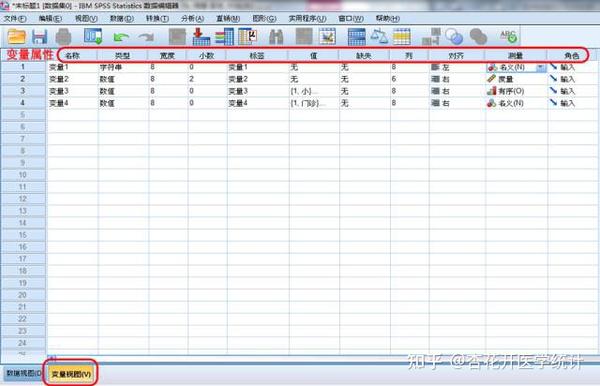
Task: Recall recently used dialogs icon
Action: [x=93, y=36]
